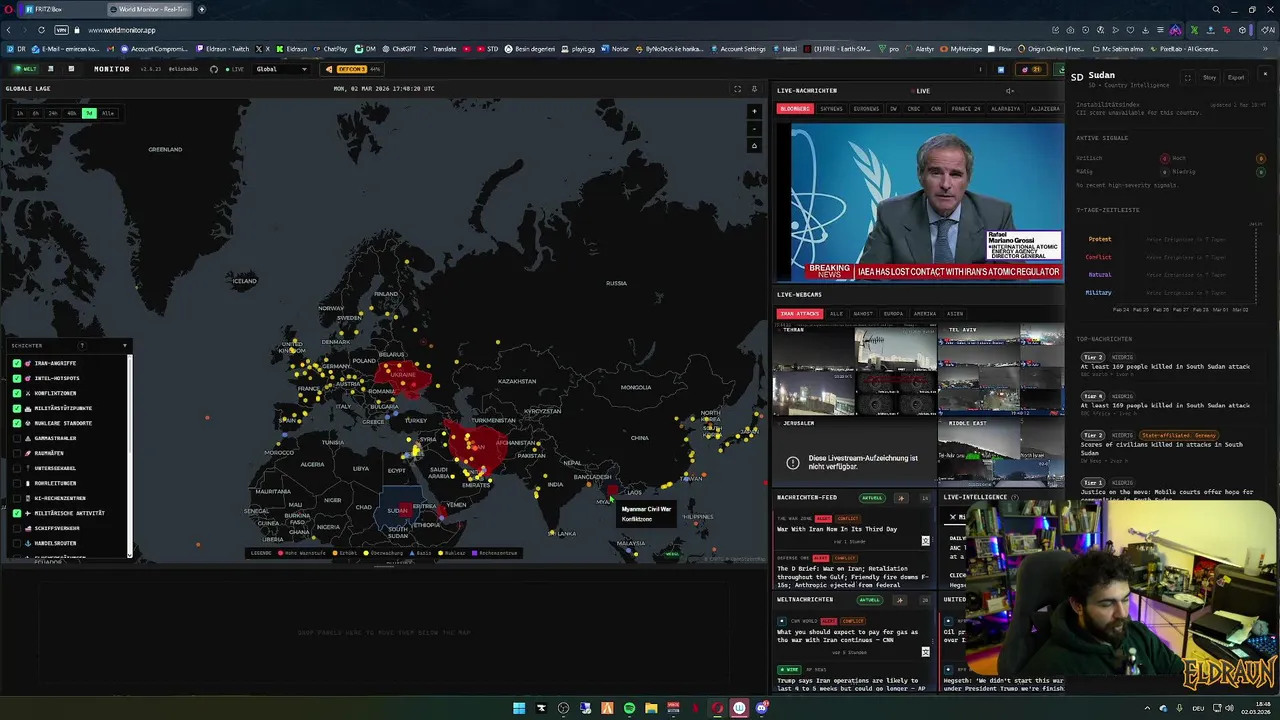Open a new browser tab with plus

pos(201,9)
